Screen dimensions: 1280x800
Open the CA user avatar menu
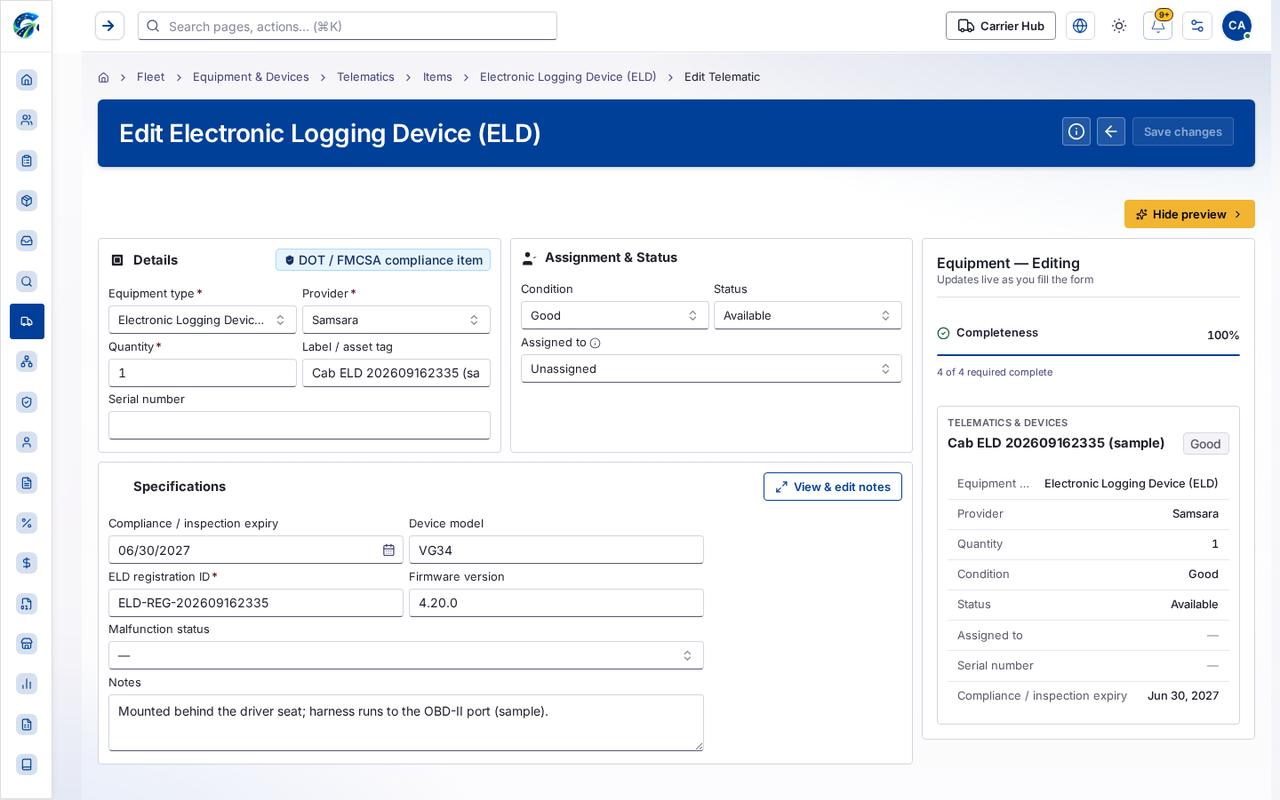point(1237,26)
